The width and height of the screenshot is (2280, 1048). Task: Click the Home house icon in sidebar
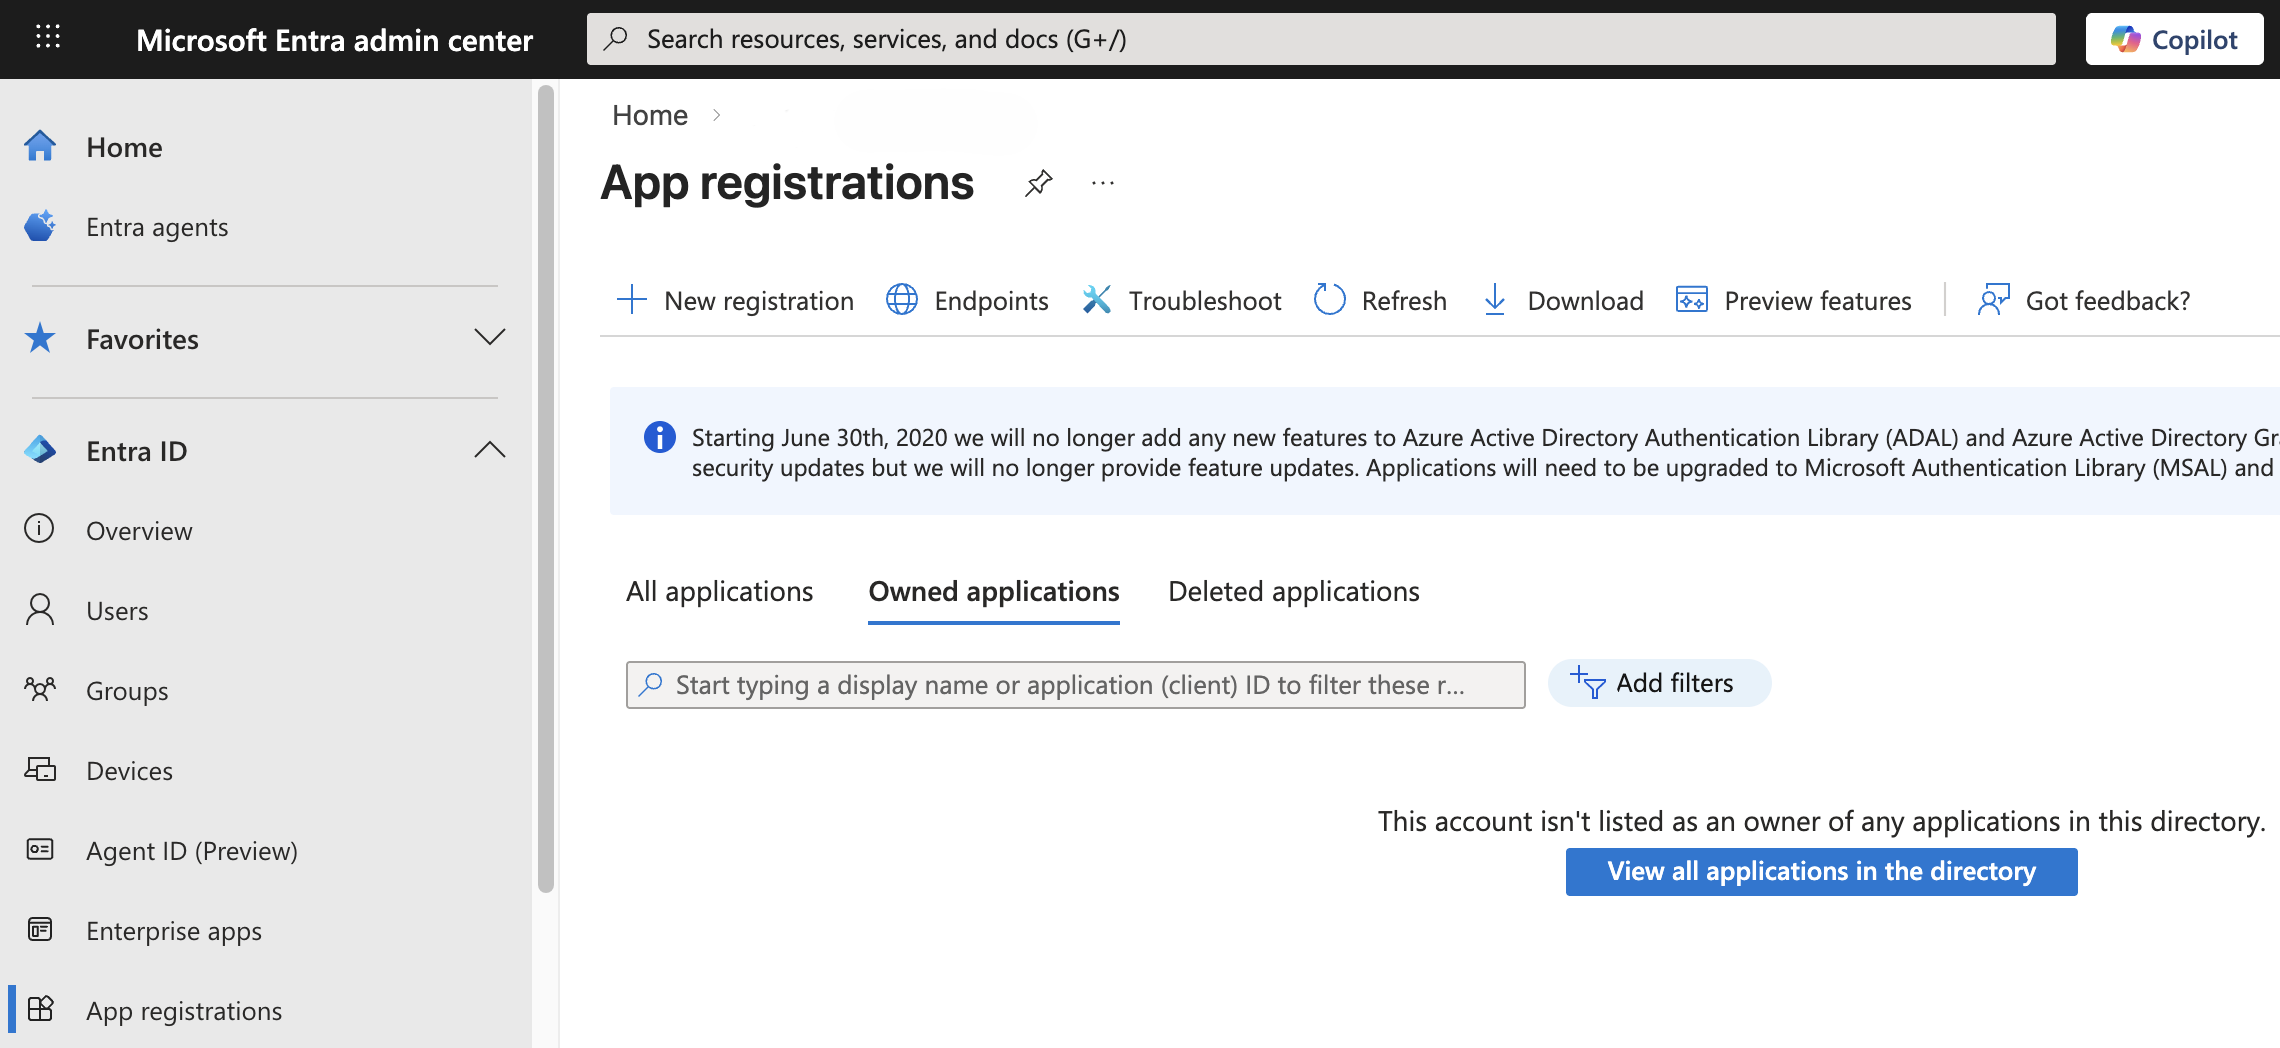(40, 146)
